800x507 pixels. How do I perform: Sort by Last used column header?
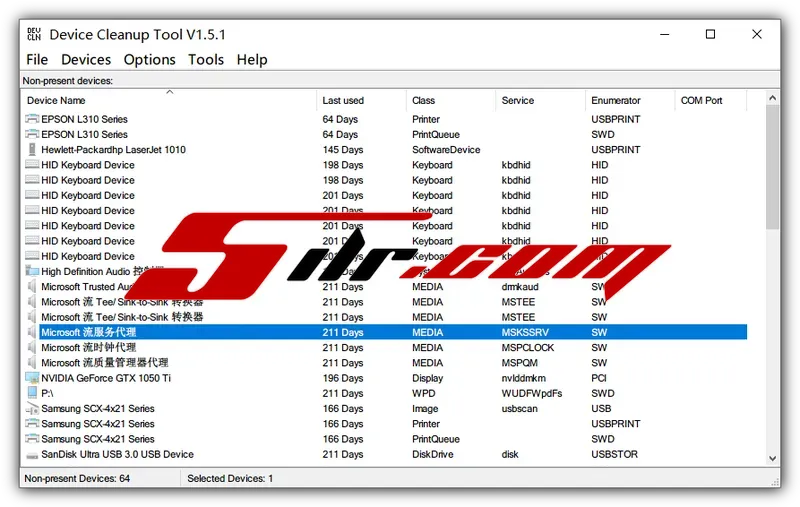[x=361, y=100]
